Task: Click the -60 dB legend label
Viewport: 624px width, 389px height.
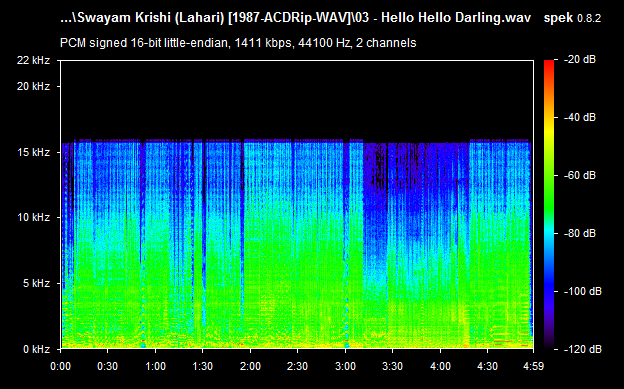Action: click(580, 175)
